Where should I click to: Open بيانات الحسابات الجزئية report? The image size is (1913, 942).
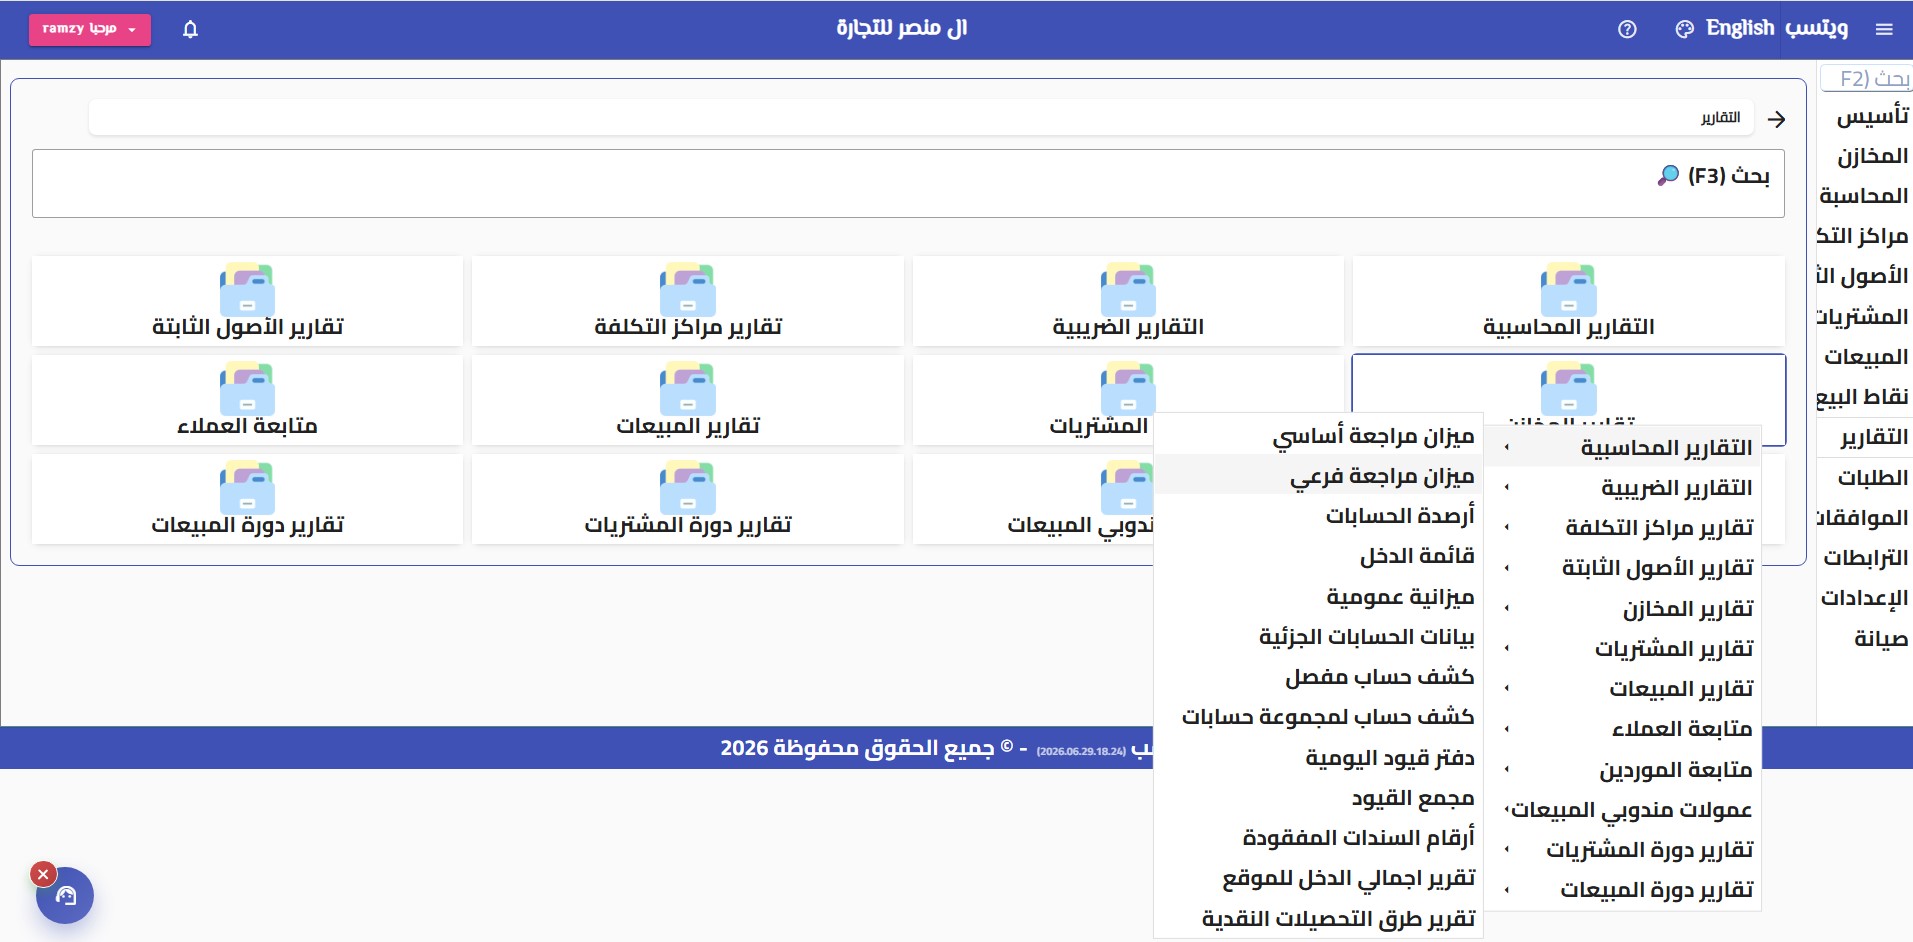(x=1318, y=637)
